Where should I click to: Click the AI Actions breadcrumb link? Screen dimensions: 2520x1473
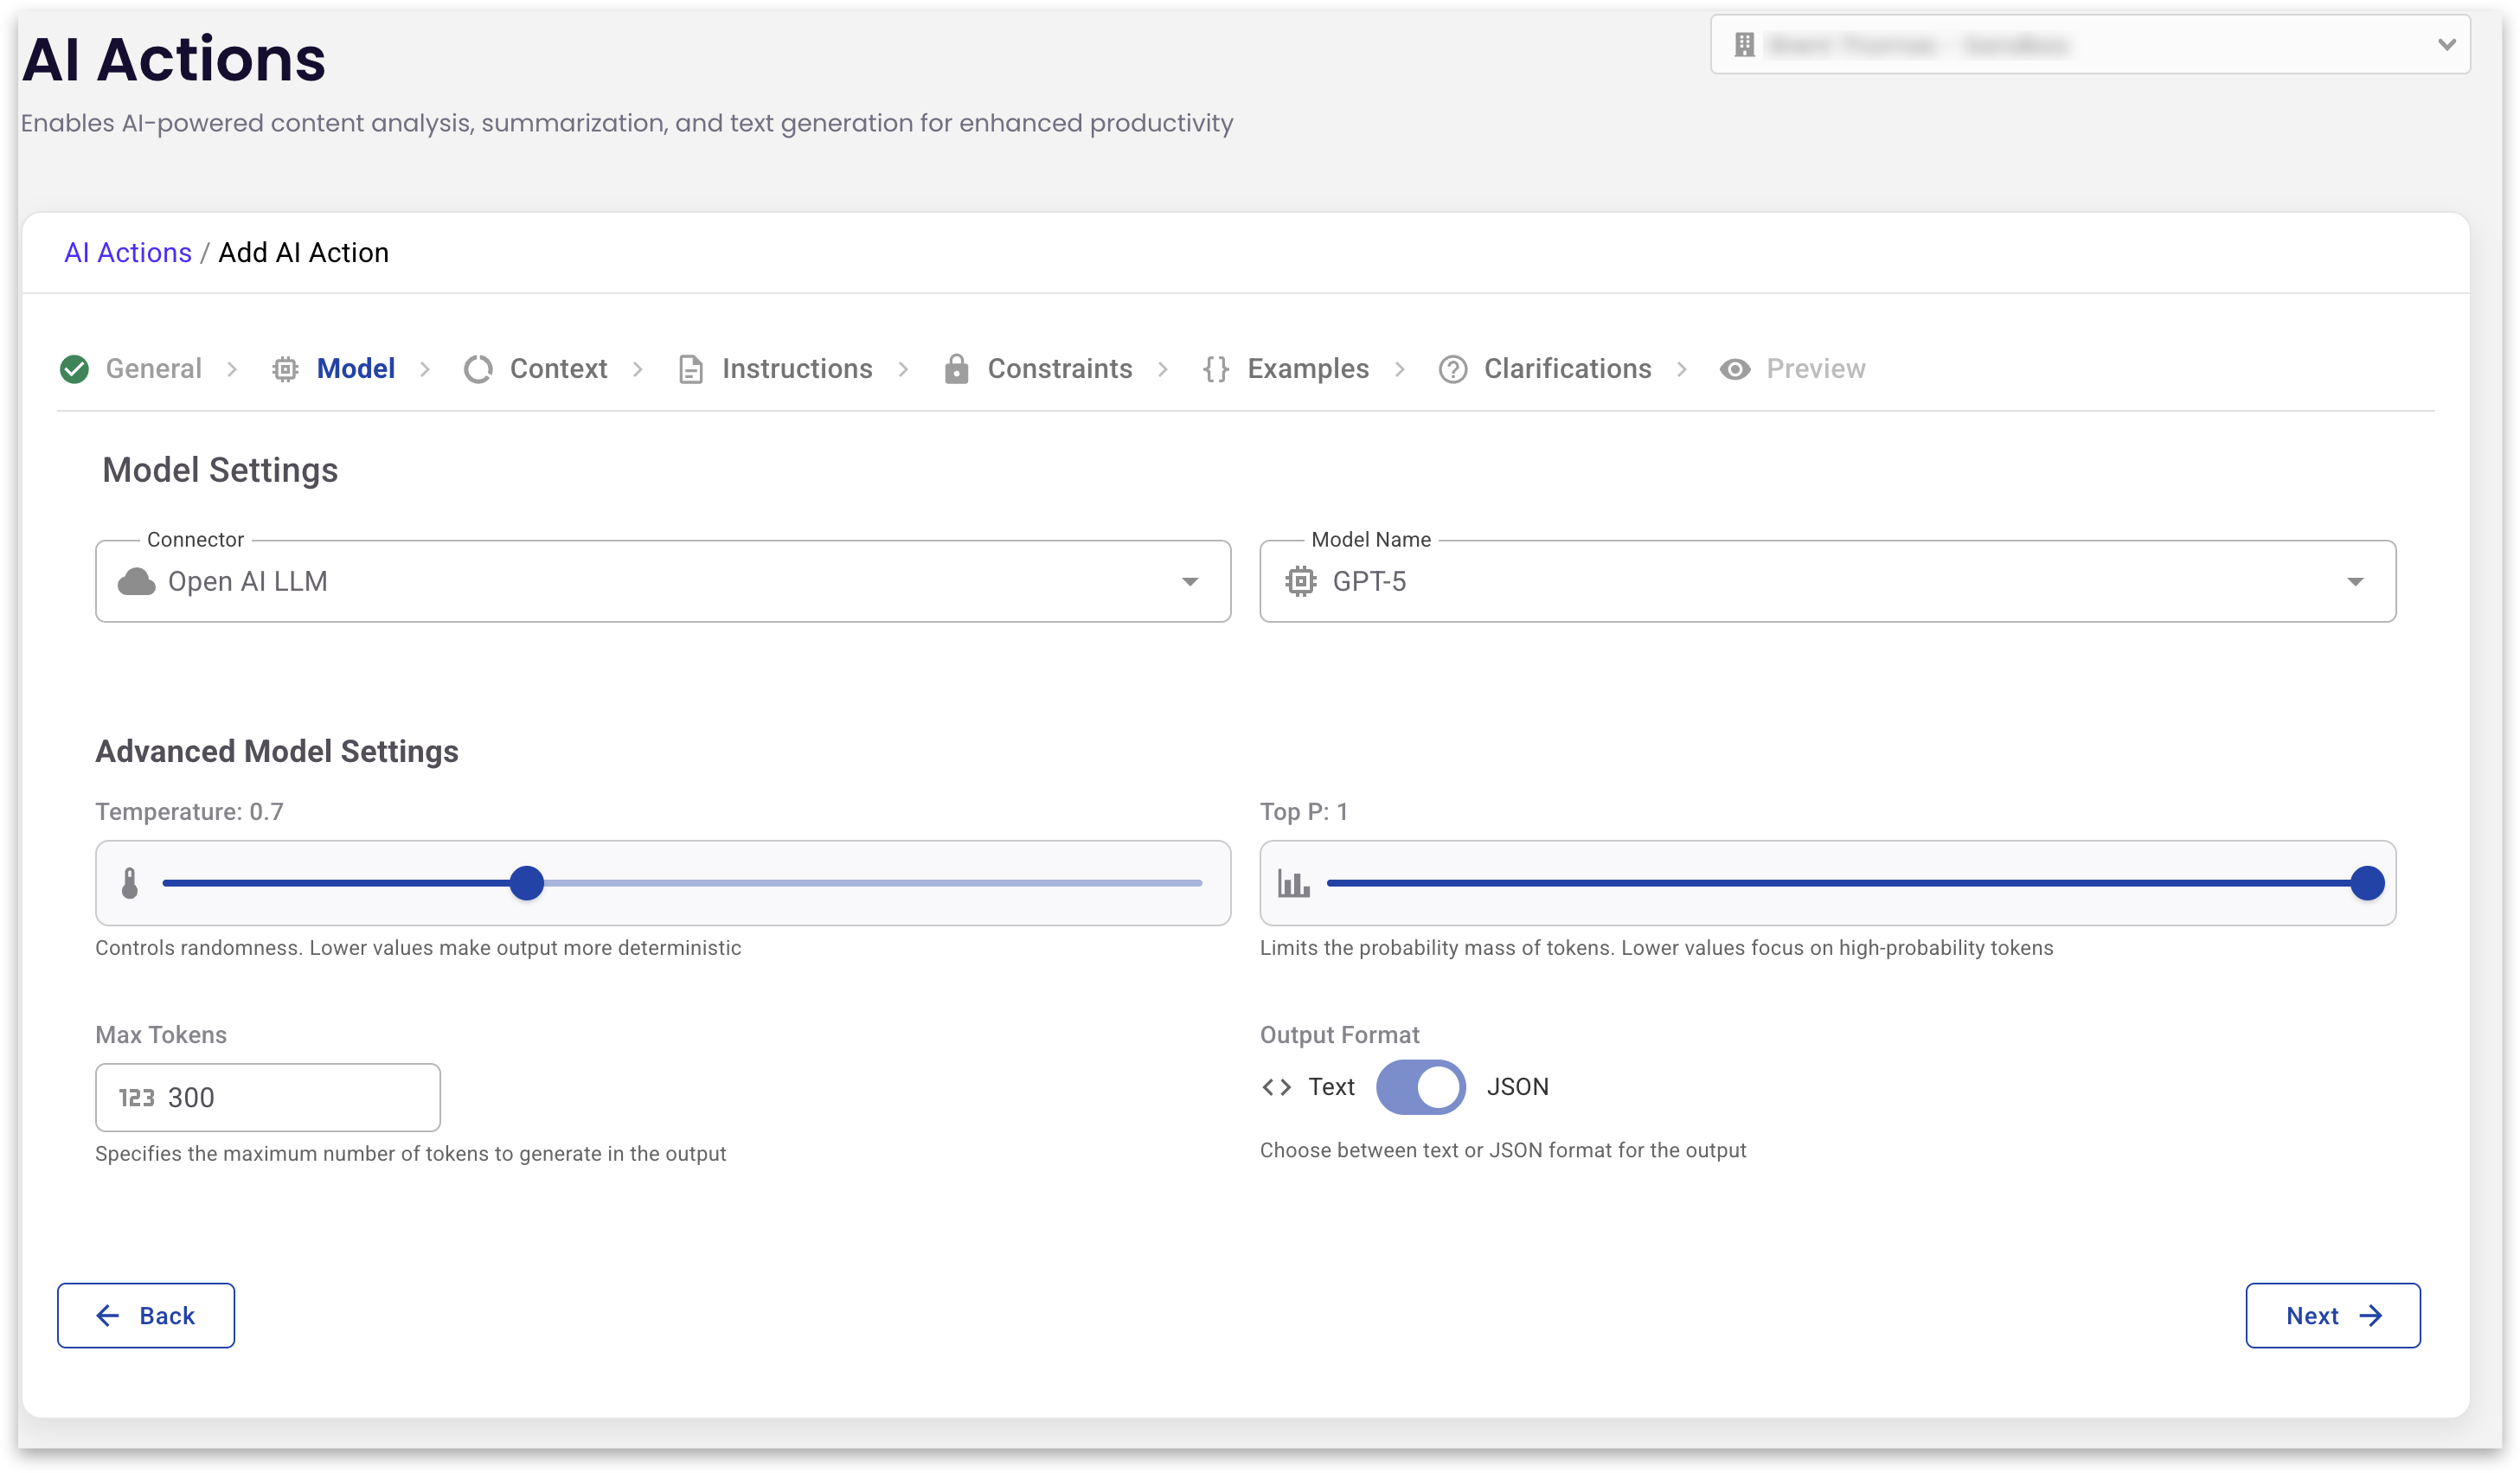(128, 253)
